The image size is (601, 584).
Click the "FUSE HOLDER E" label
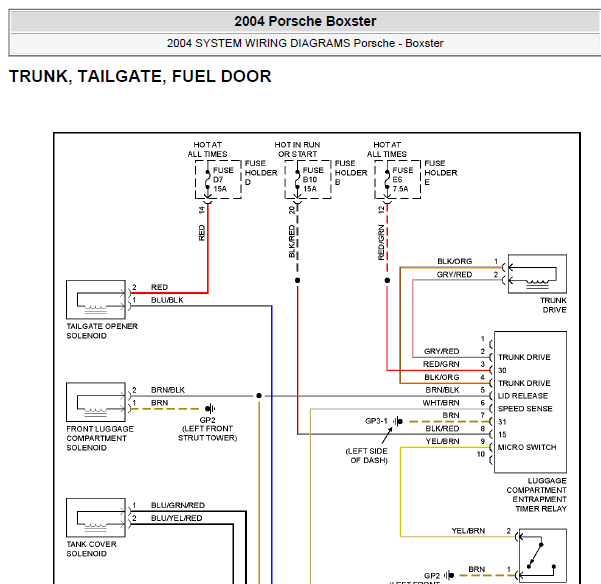coord(441,172)
